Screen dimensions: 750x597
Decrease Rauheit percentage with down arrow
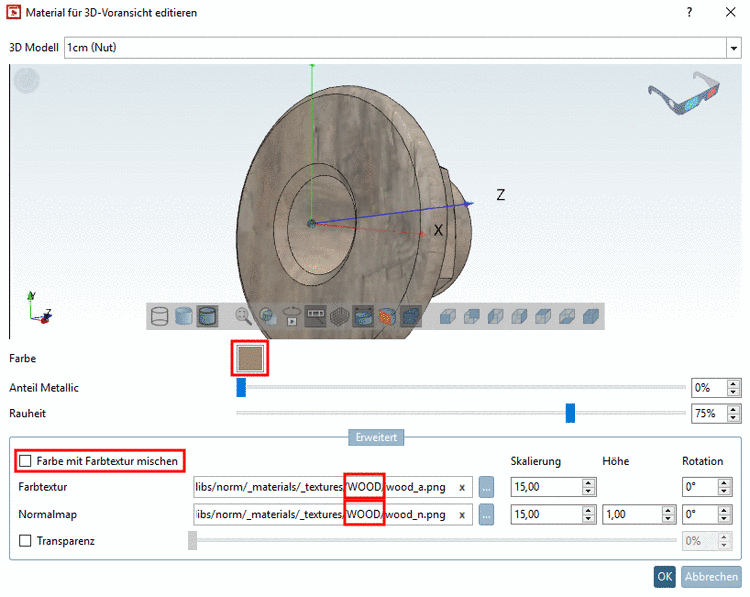(x=733, y=417)
